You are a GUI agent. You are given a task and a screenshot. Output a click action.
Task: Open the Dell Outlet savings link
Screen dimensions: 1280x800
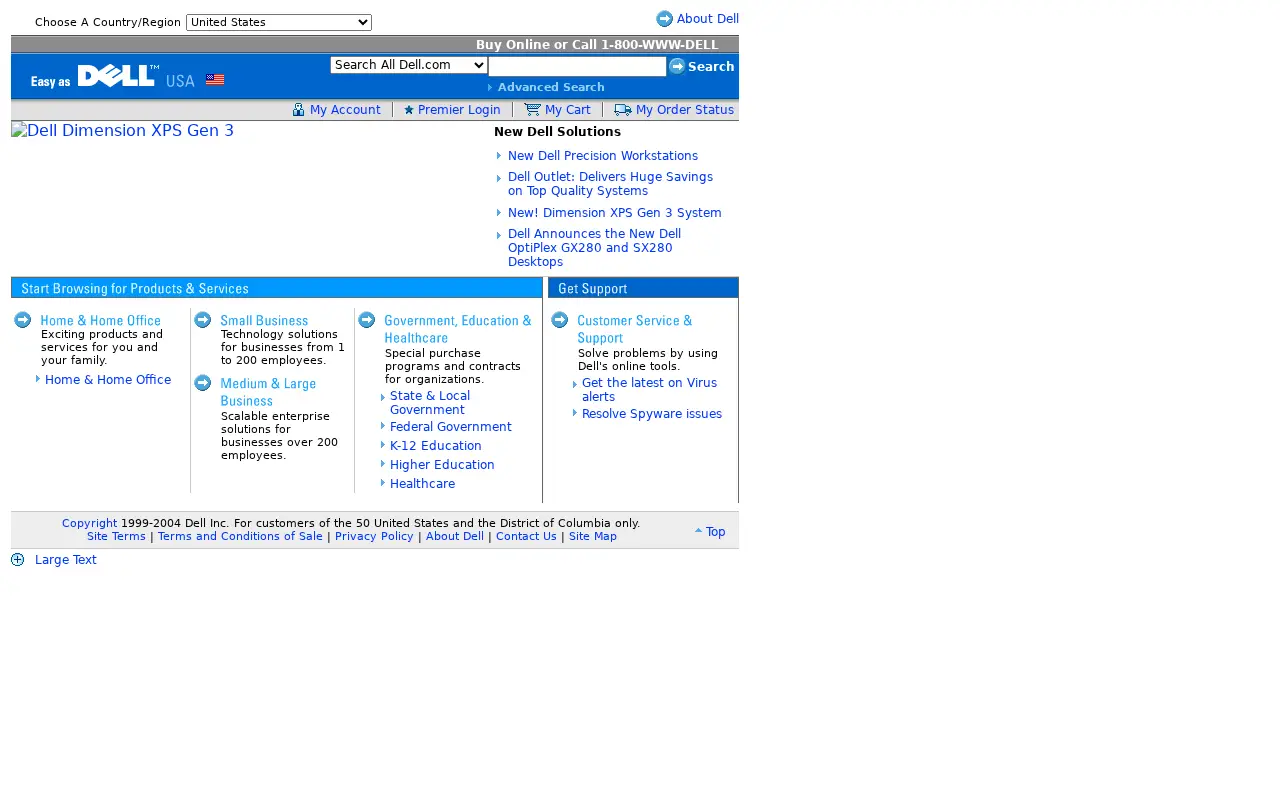click(610, 184)
